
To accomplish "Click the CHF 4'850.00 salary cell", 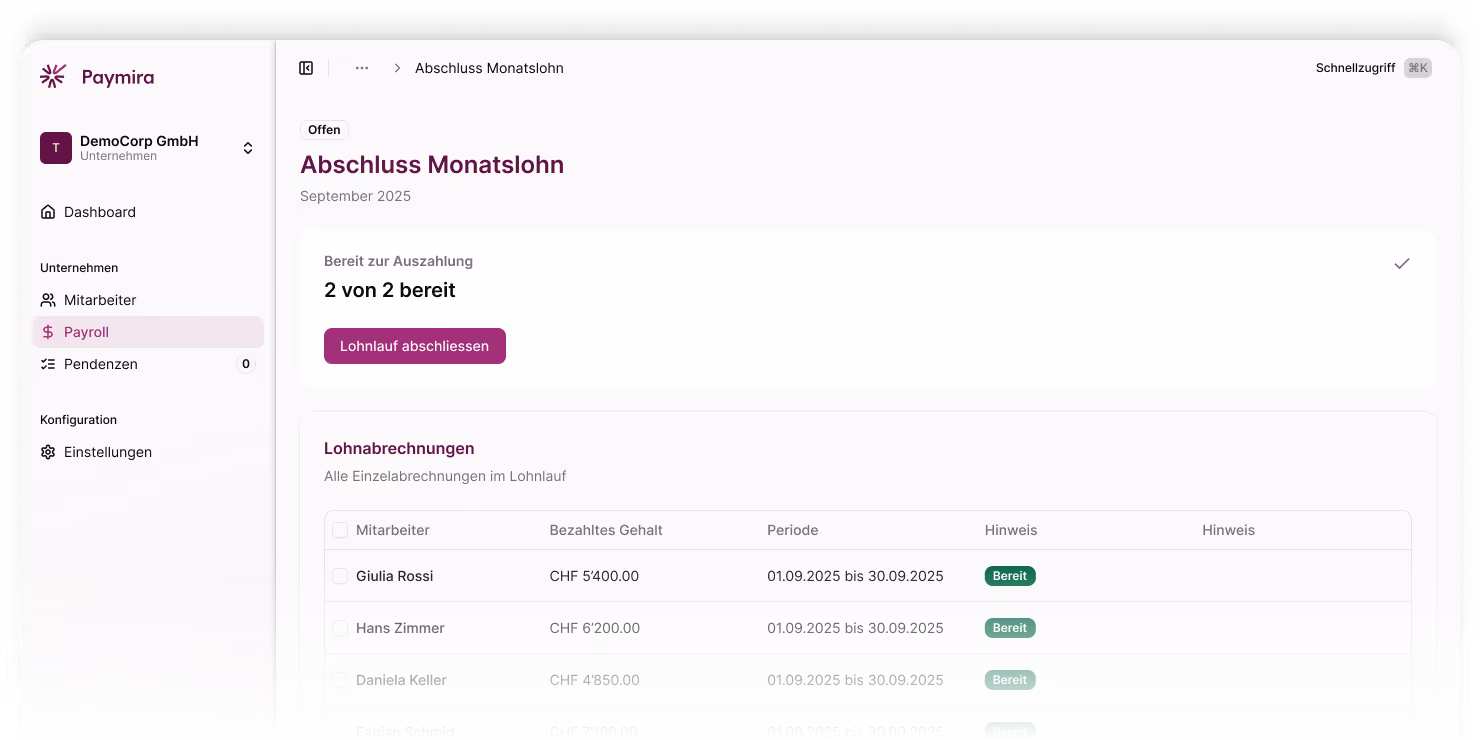I will pos(595,680).
